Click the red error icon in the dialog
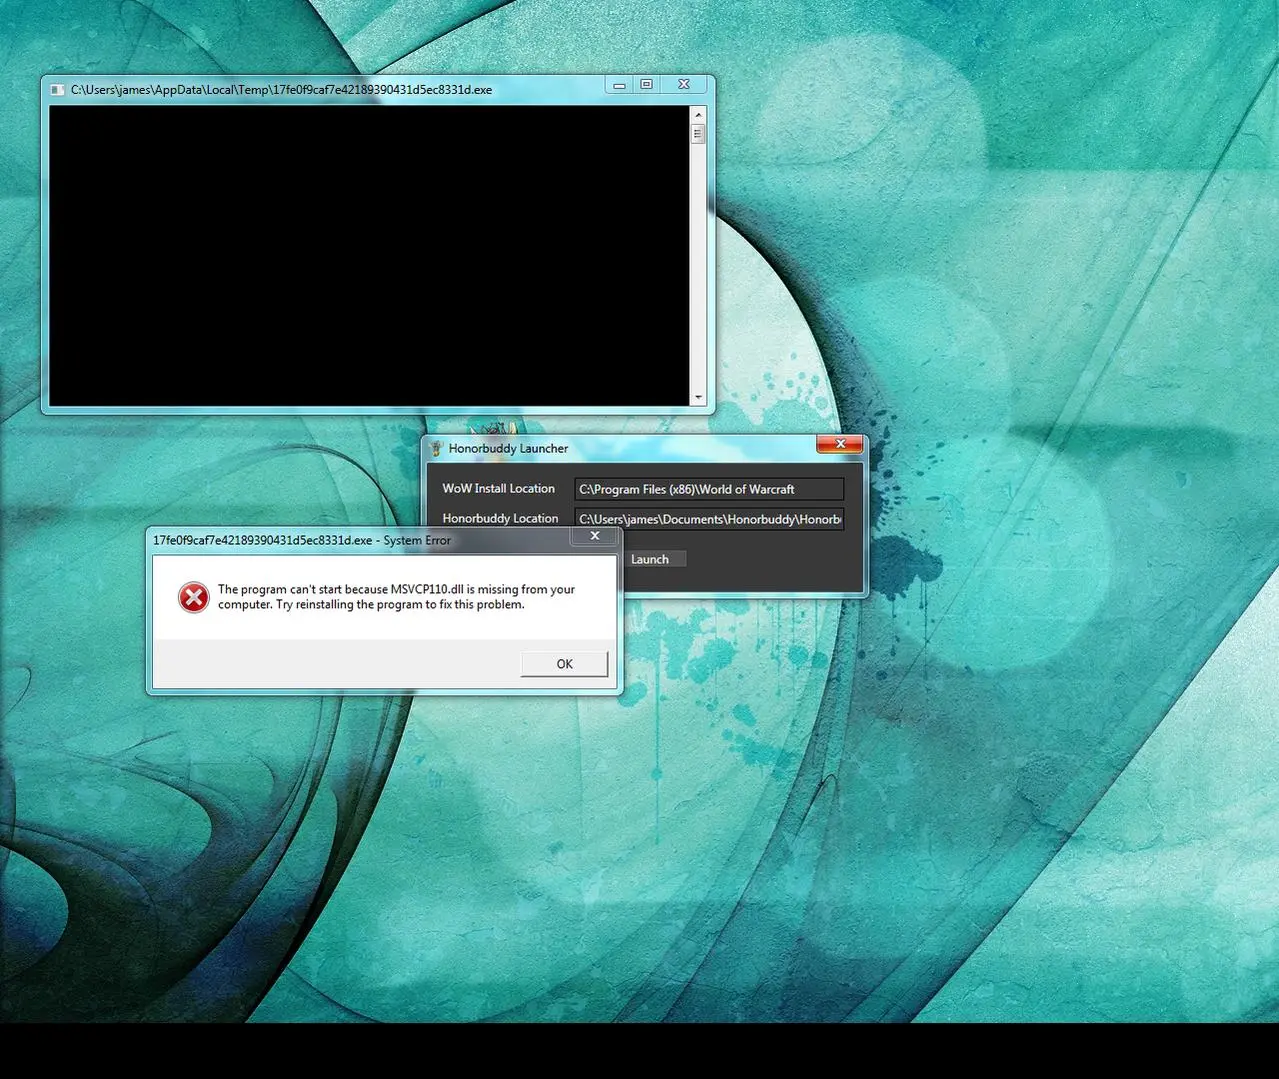Image resolution: width=1279 pixels, height=1079 pixels. 193,597
